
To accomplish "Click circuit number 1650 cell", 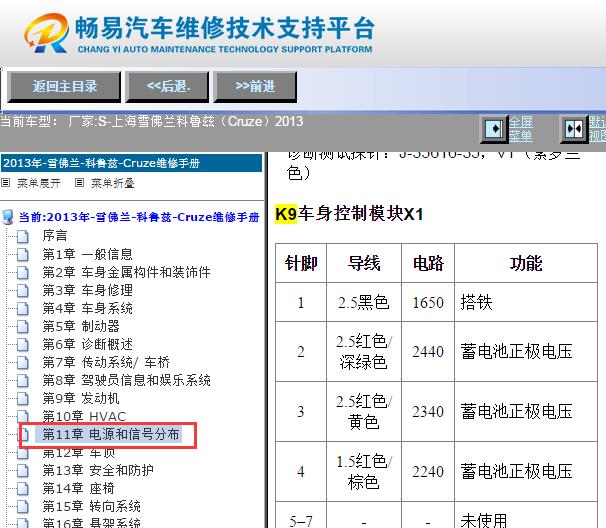I will 428,302.
